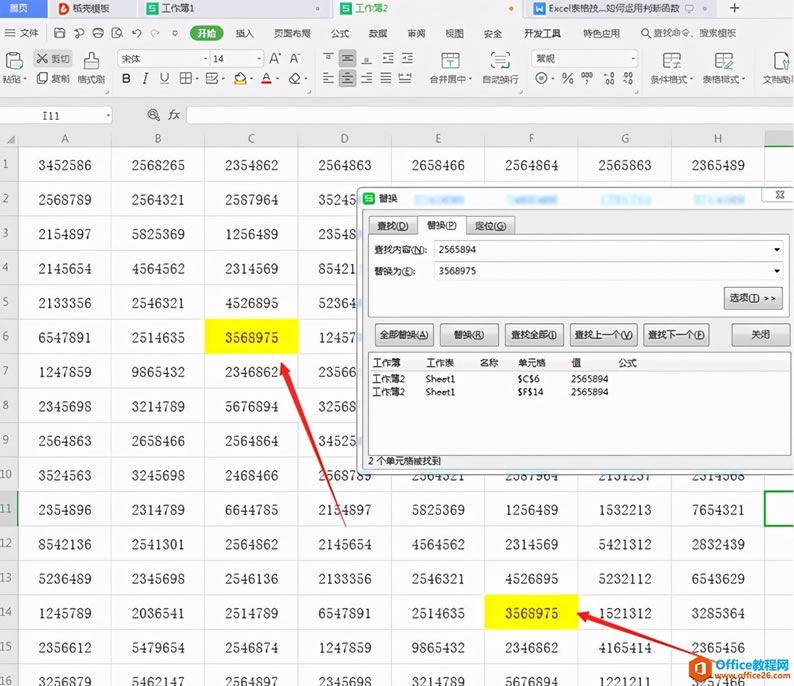Toggle middle vertical alignment

[347, 58]
